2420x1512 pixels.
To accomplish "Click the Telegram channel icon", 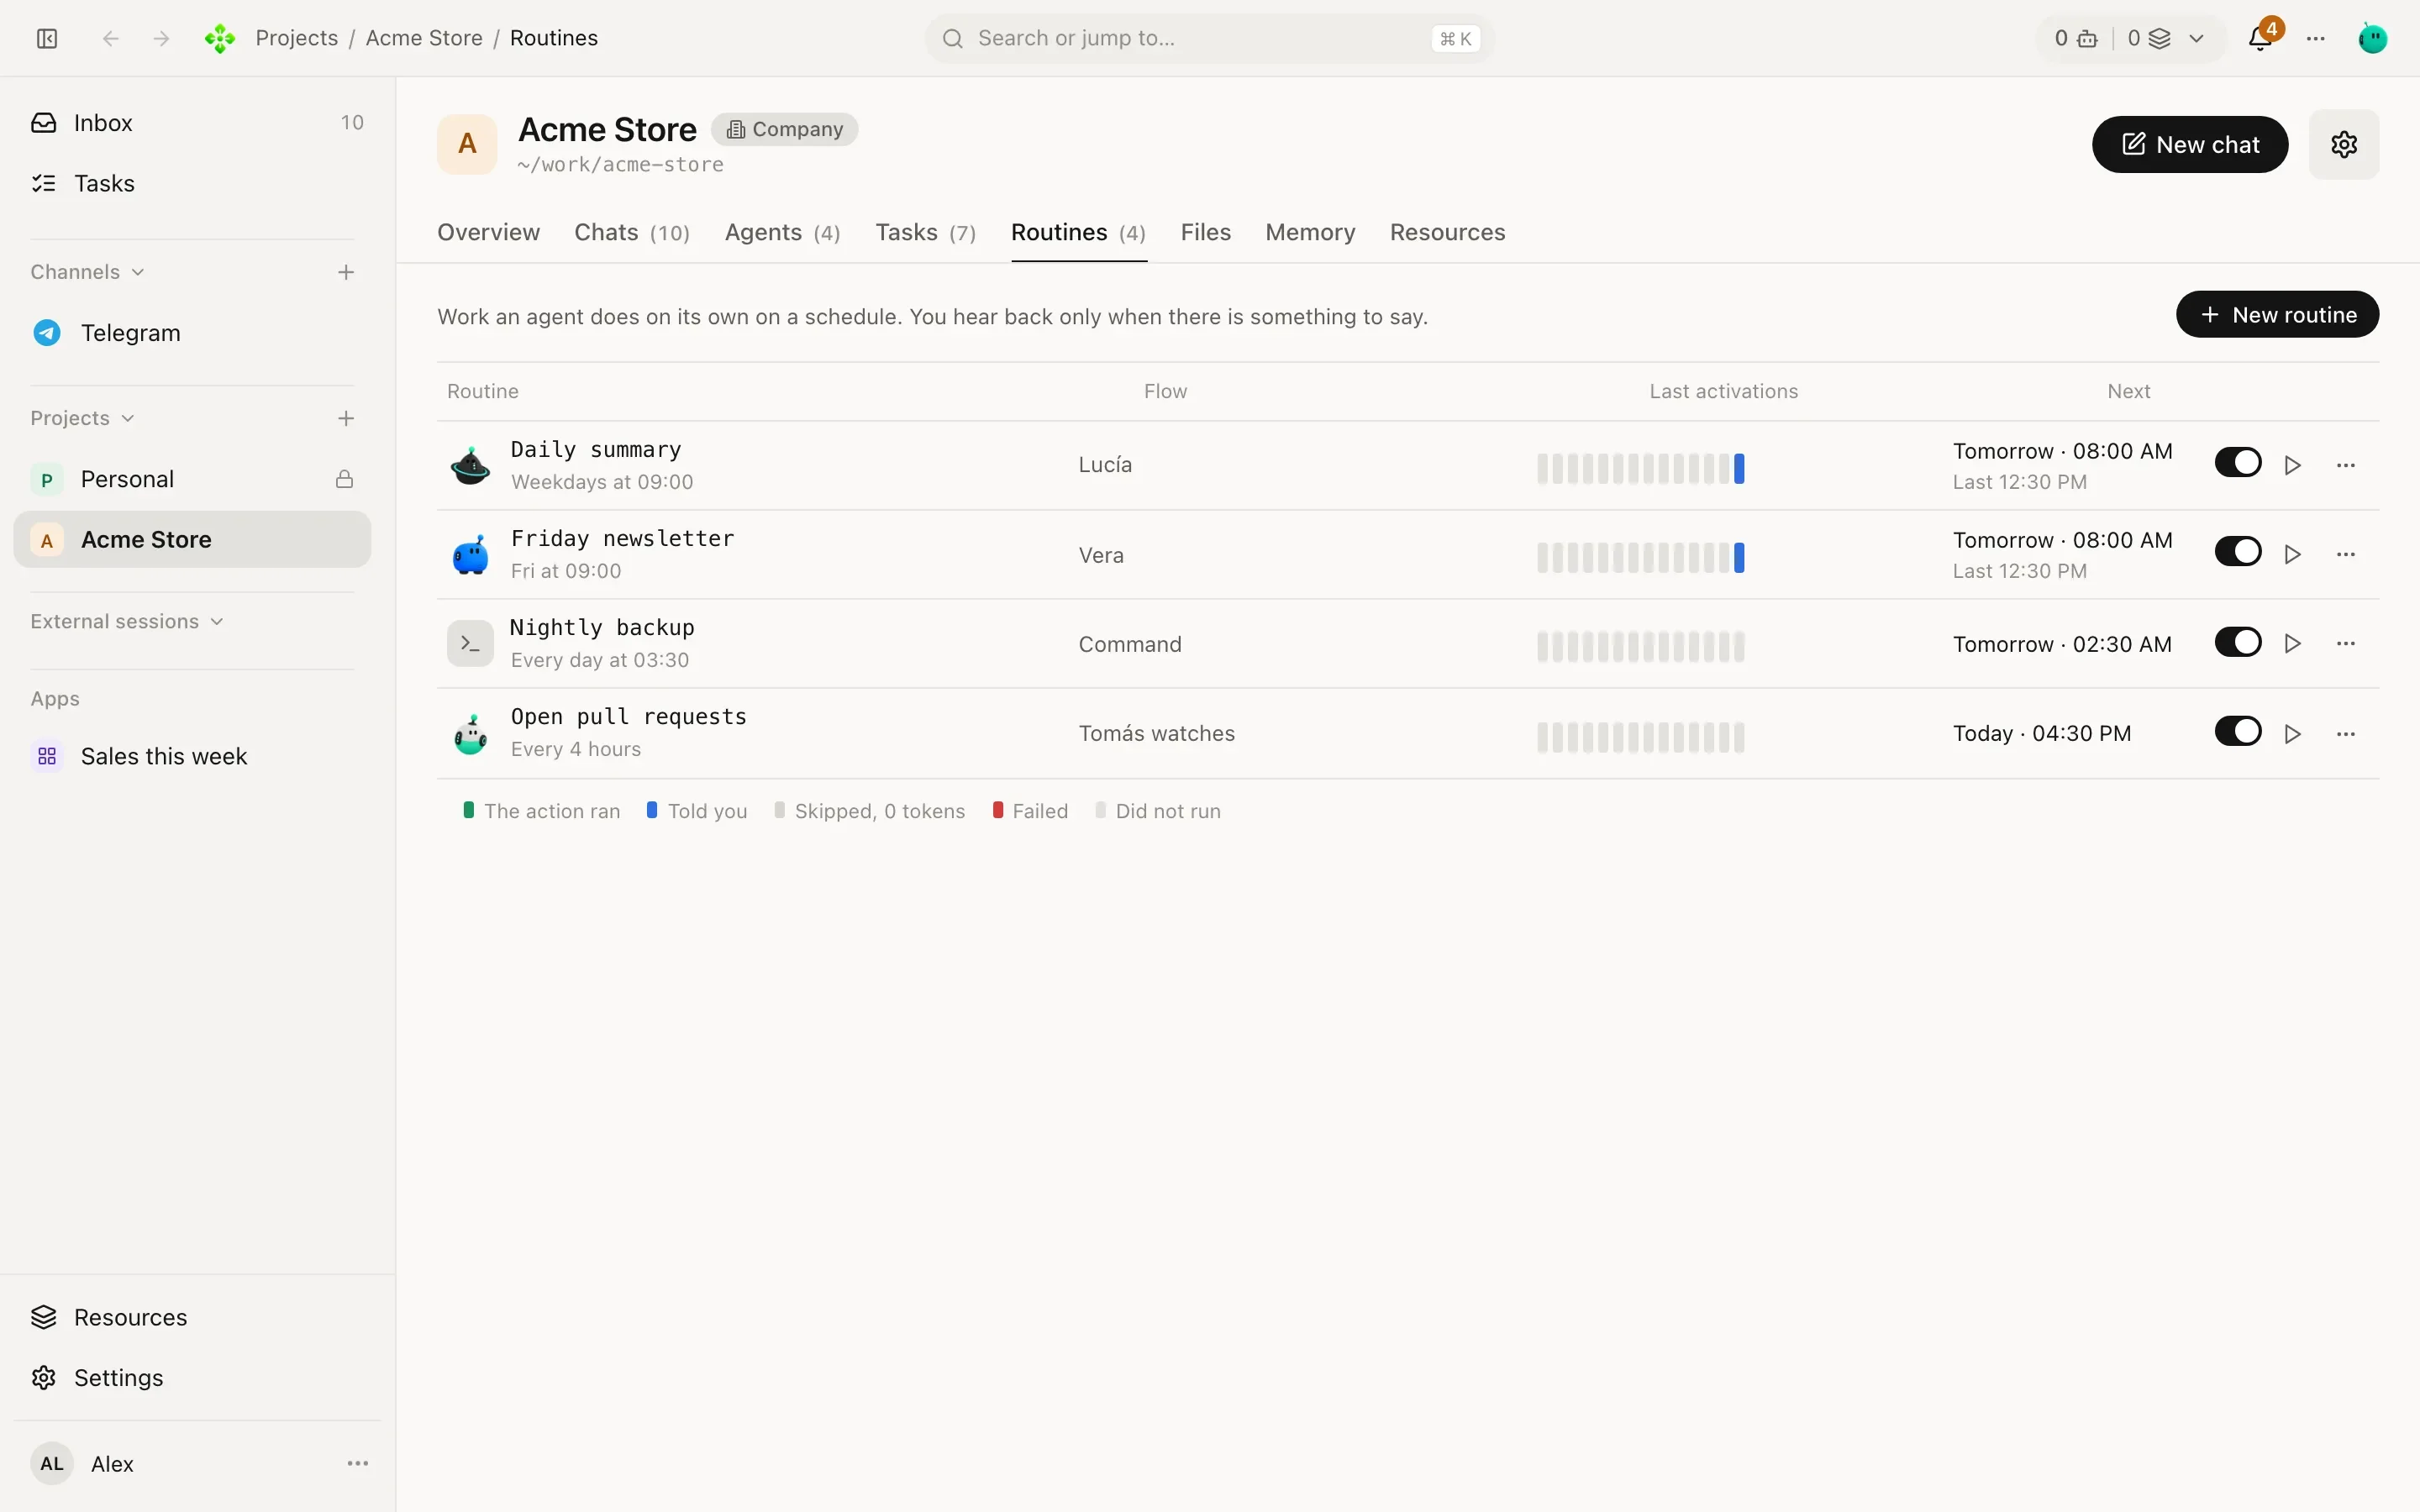I will point(47,333).
